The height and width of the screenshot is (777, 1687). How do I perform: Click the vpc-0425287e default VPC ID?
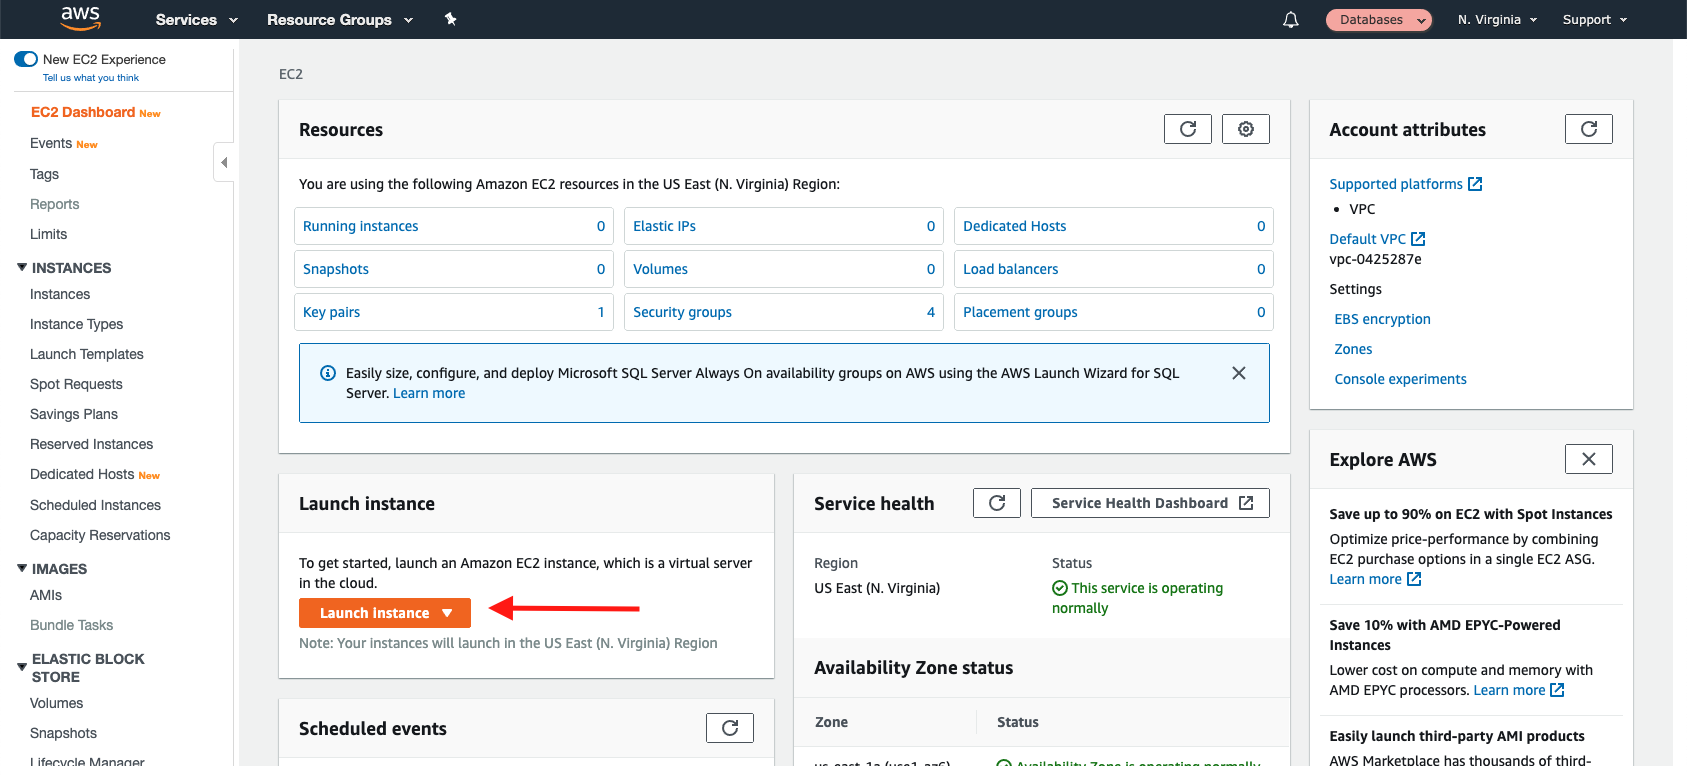pyautogui.click(x=1375, y=259)
